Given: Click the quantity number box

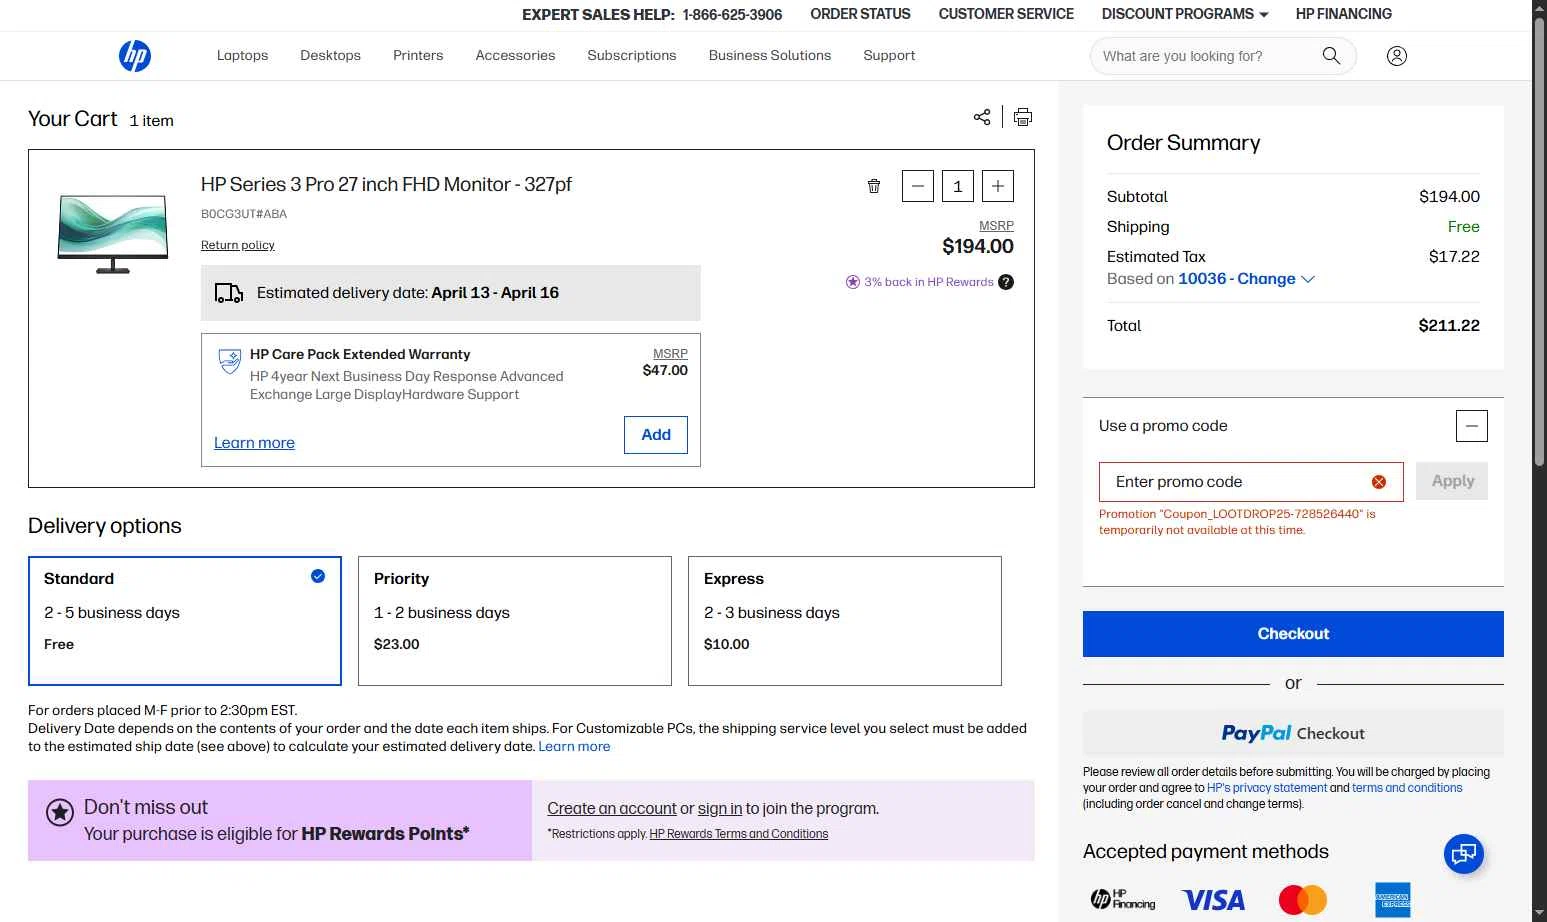Looking at the screenshot, I should (x=958, y=186).
